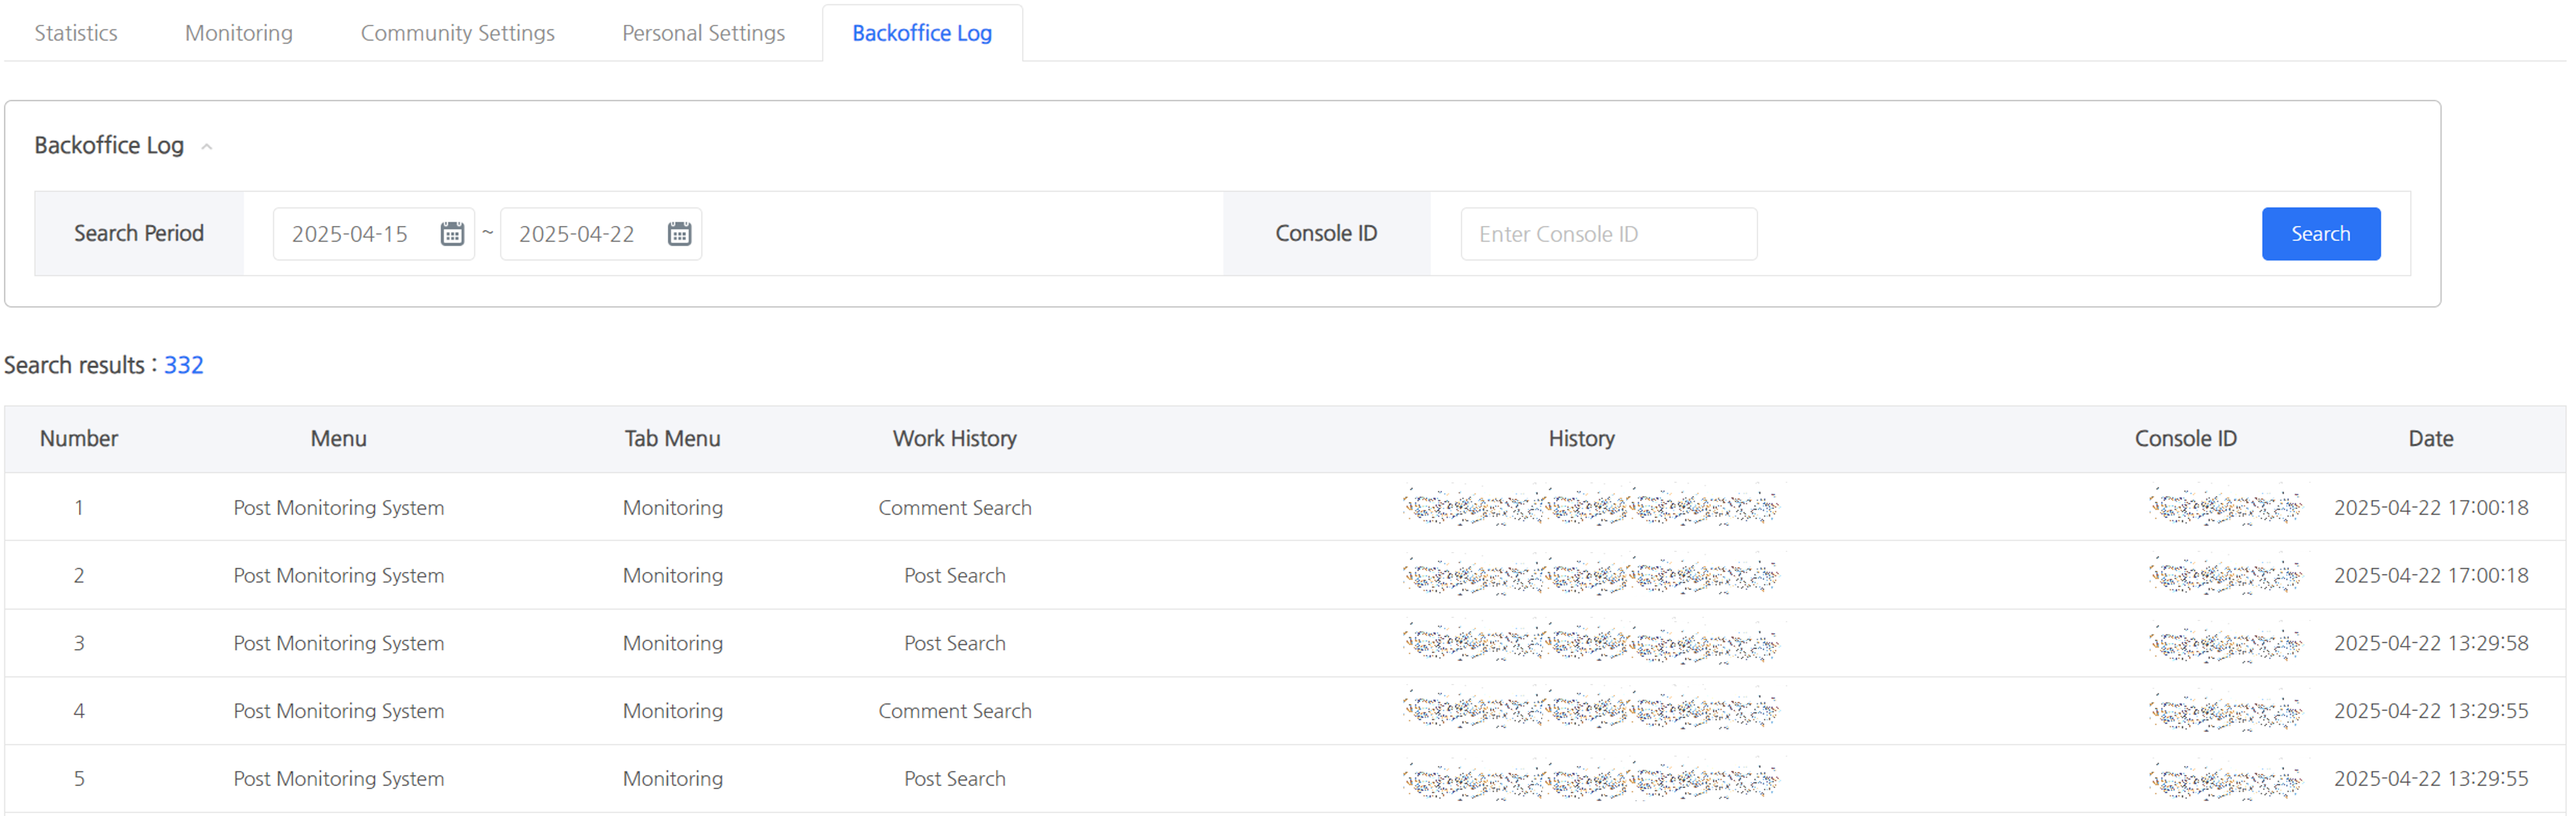The image size is (2576, 816).
Task: Open the start date calendar icon
Action: coord(452,234)
